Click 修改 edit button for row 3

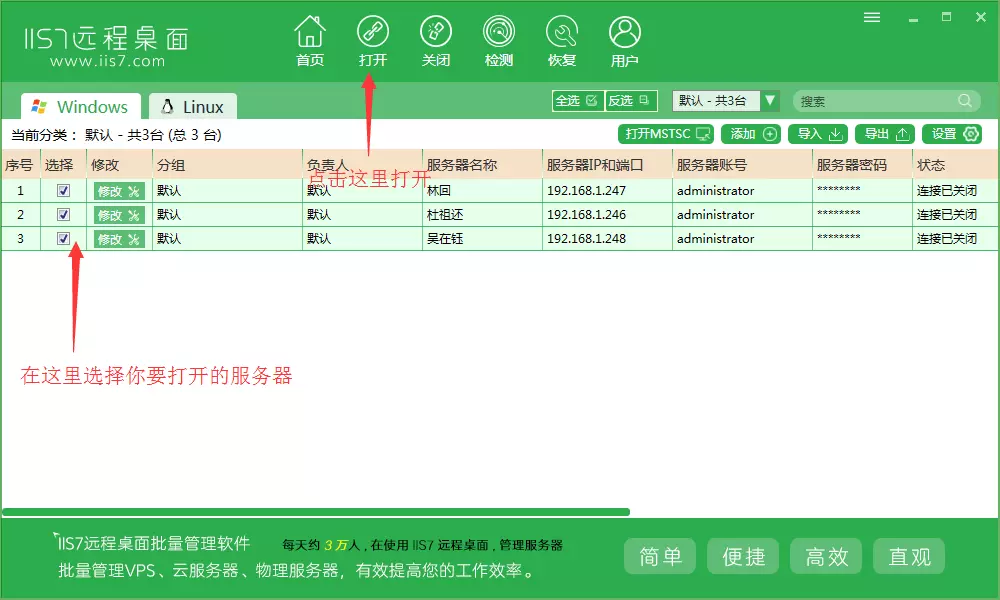point(119,239)
